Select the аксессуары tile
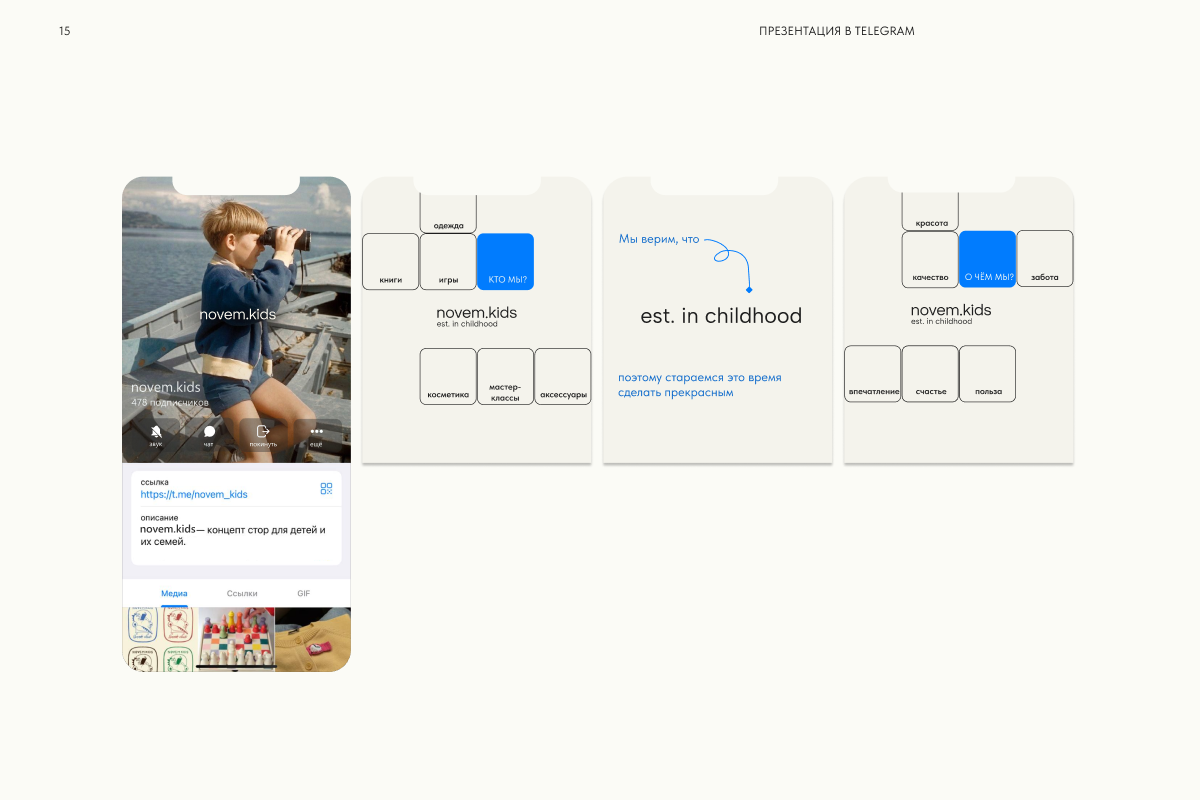This screenshot has width=1200, height=800. click(563, 376)
